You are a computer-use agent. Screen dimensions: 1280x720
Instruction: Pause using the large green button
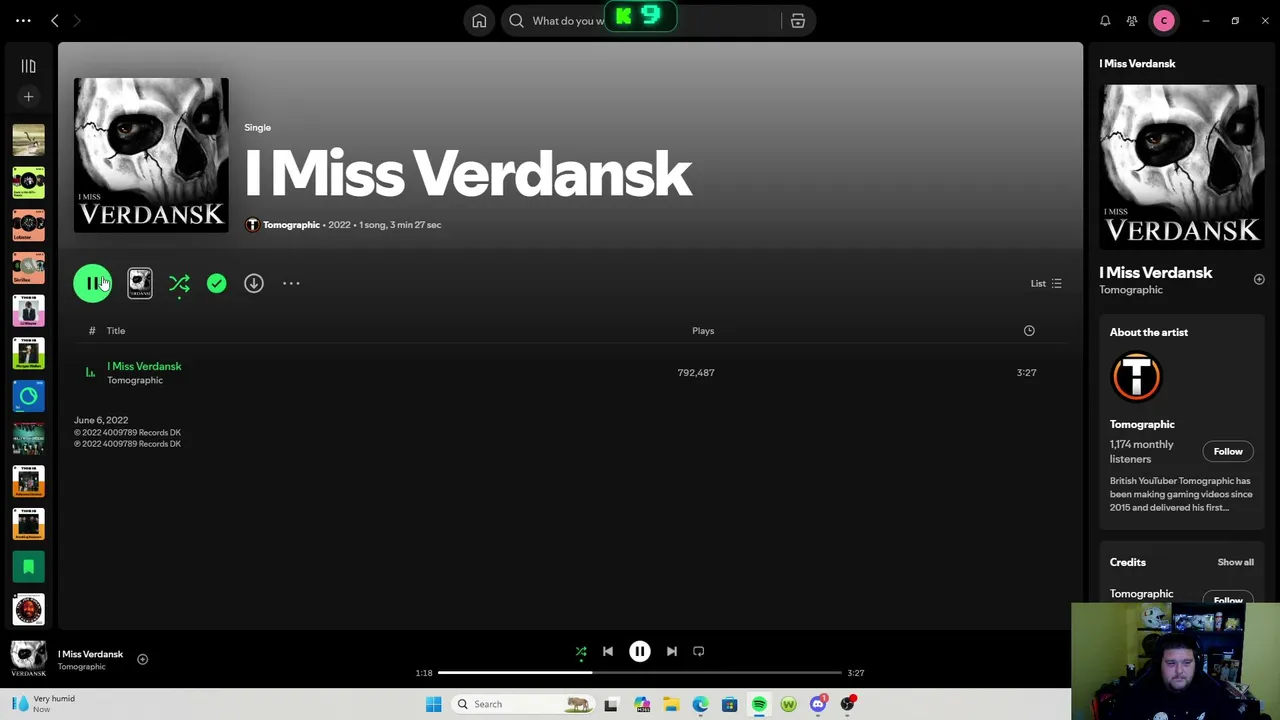pos(92,283)
